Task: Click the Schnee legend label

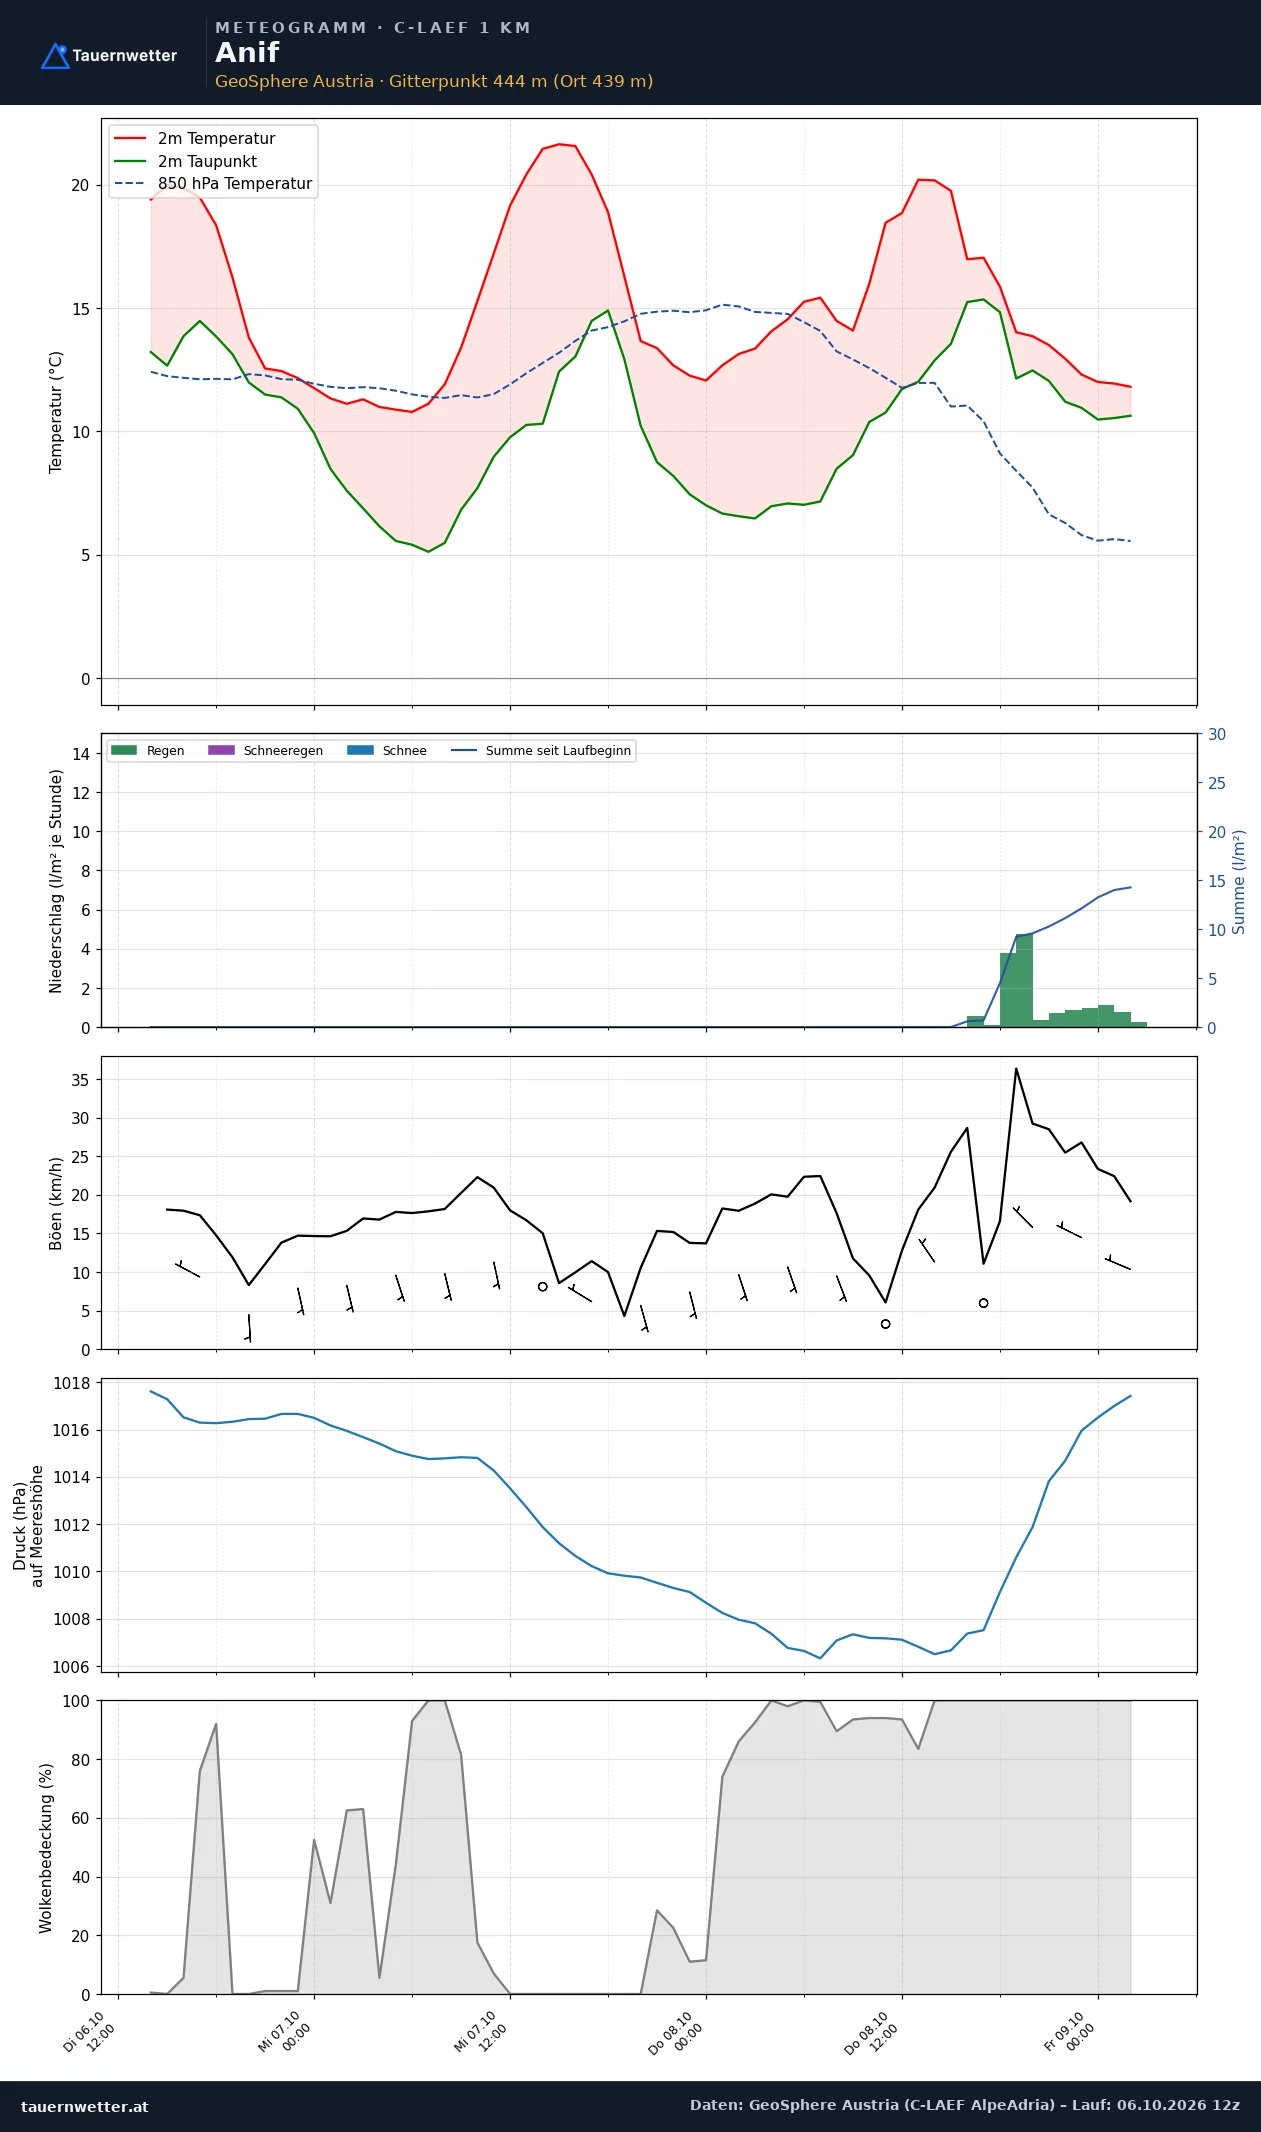Action: [x=404, y=751]
